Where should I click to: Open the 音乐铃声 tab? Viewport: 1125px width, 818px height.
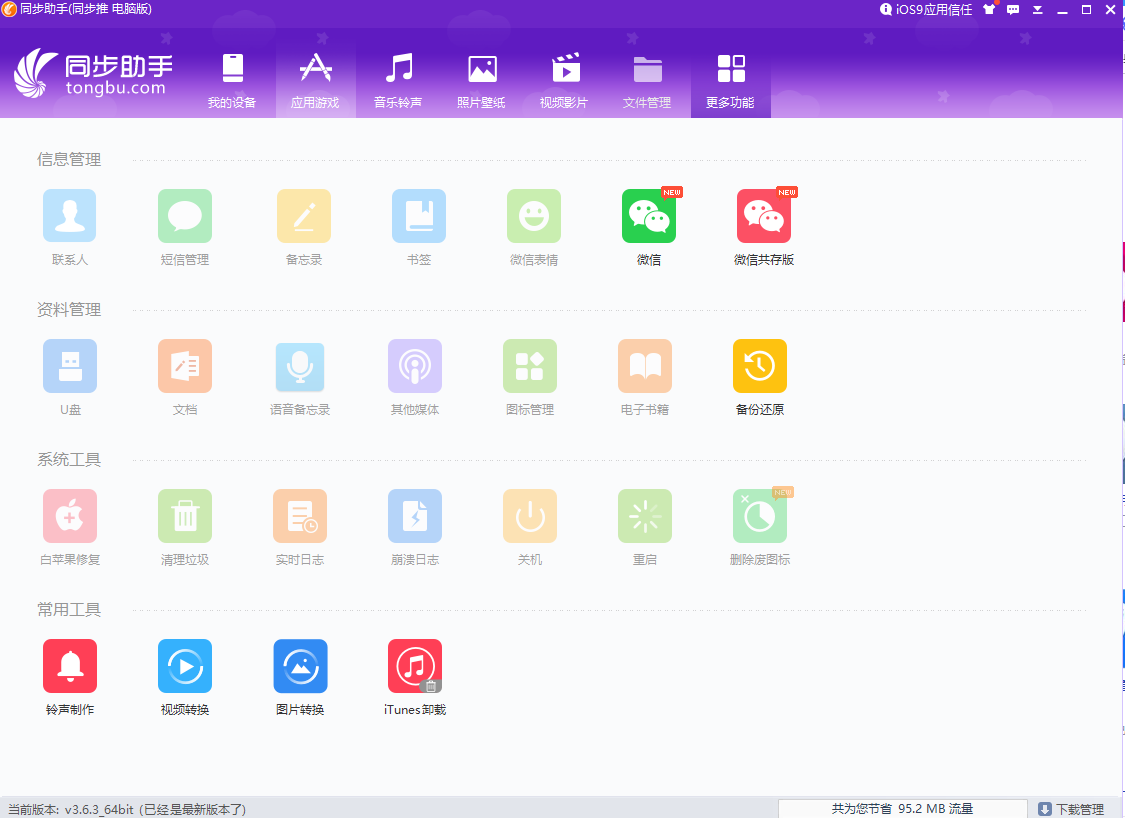(x=398, y=81)
